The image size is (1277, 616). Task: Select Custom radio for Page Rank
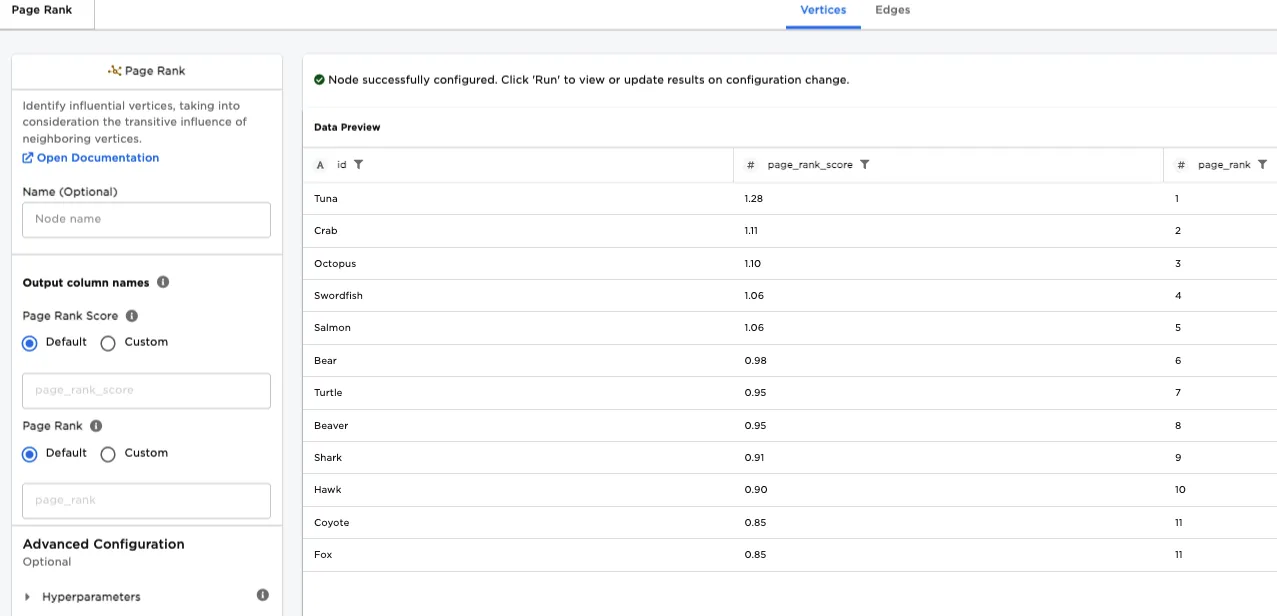click(109, 454)
